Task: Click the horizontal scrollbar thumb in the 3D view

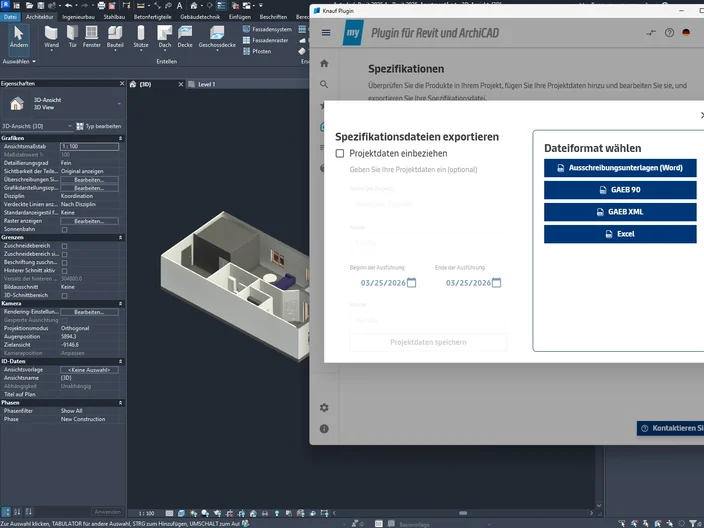Action: (463, 513)
